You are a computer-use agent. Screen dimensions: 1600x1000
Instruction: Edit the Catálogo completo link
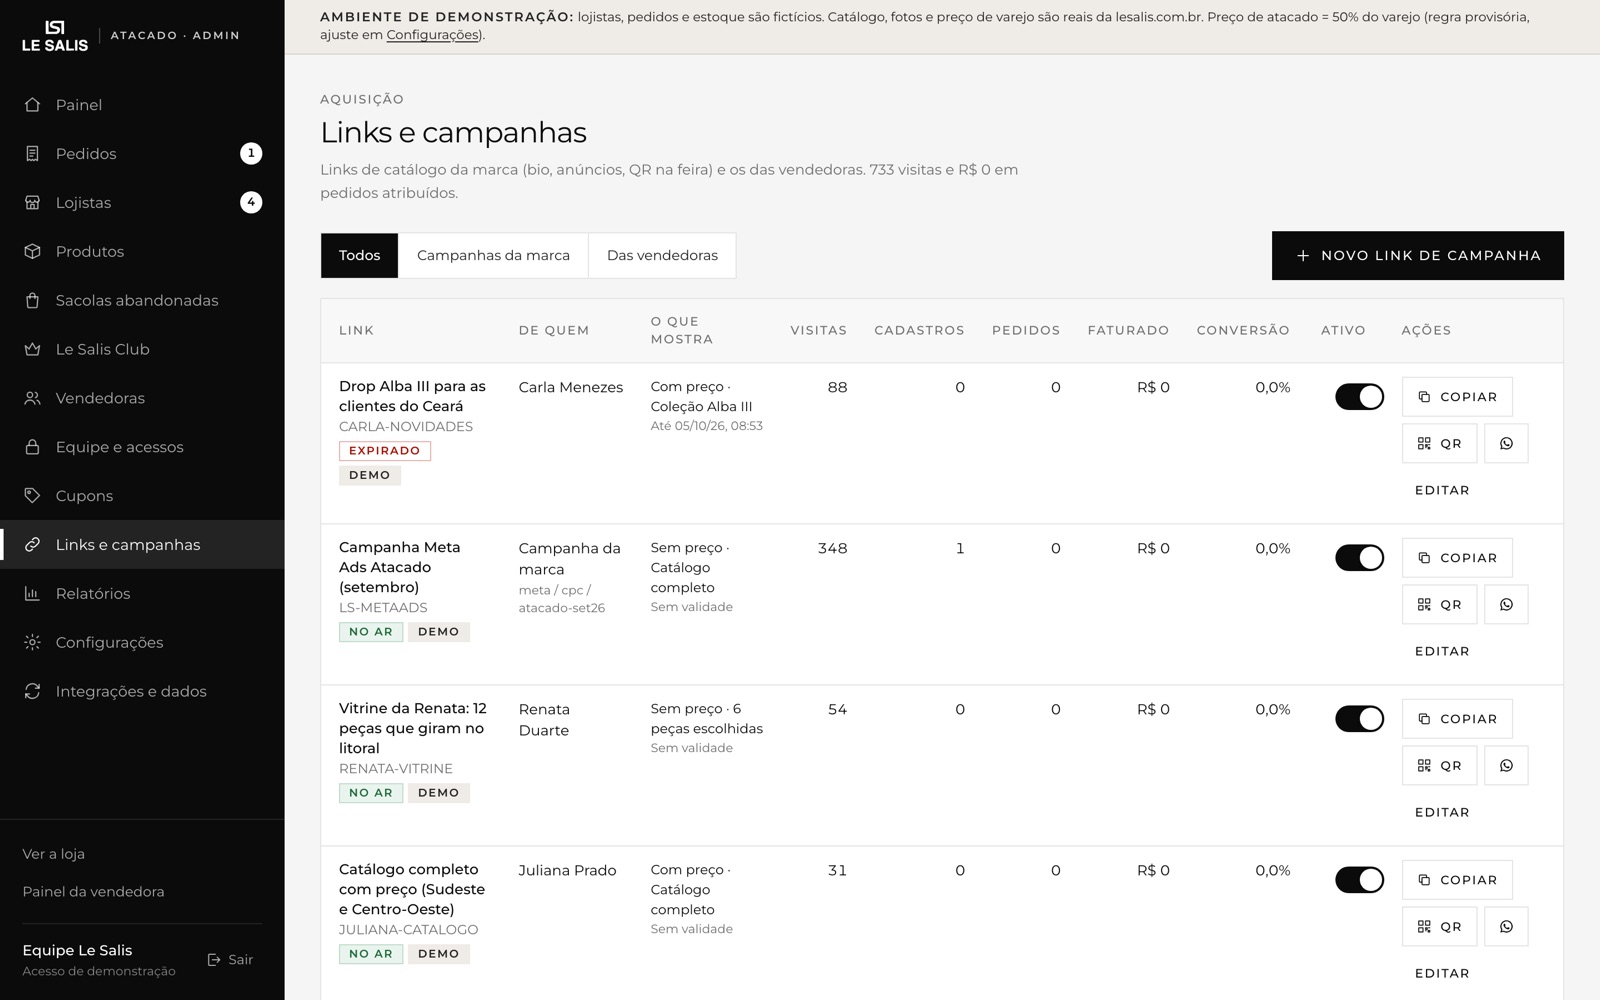(1442, 973)
